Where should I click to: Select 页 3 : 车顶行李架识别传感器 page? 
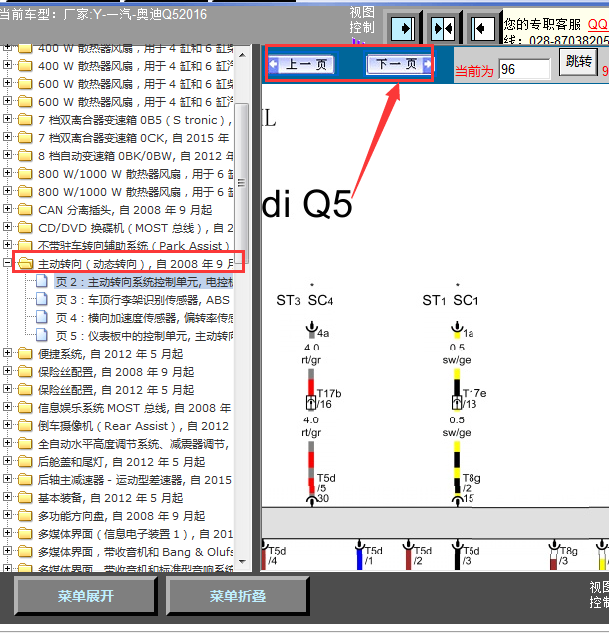tap(142, 300)
